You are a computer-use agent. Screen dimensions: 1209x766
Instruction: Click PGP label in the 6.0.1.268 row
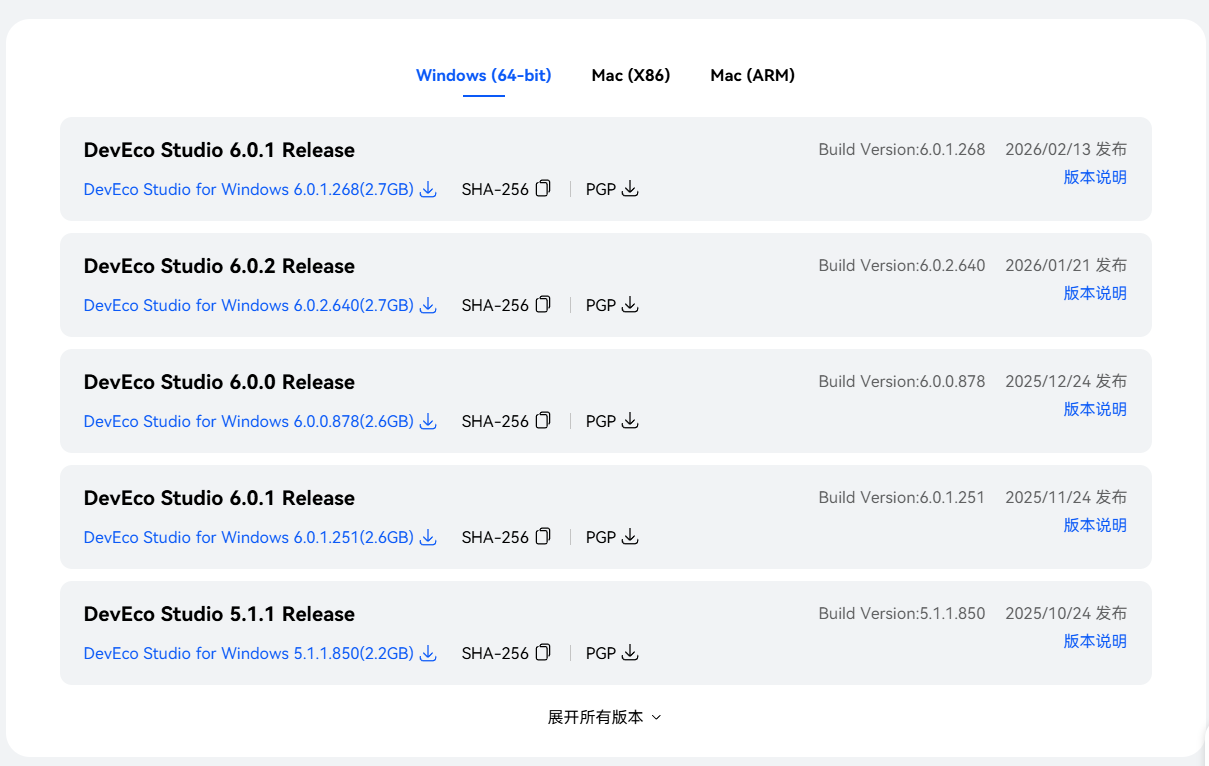pyautogui.click(x=601, y=189)
